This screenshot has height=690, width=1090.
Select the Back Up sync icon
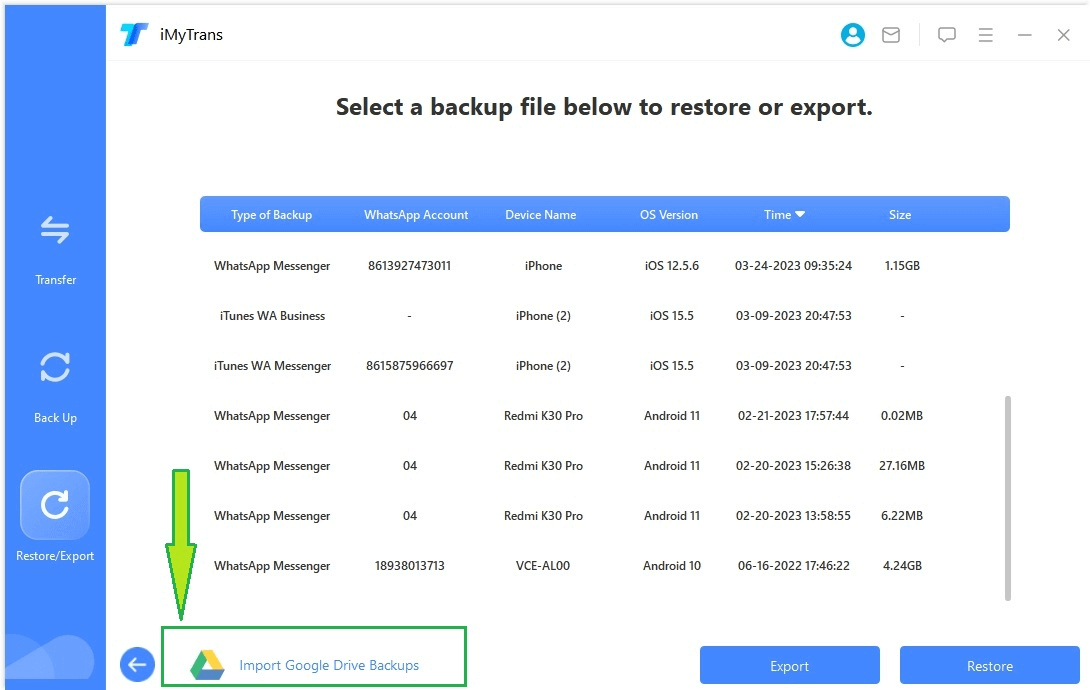(55, 367)
